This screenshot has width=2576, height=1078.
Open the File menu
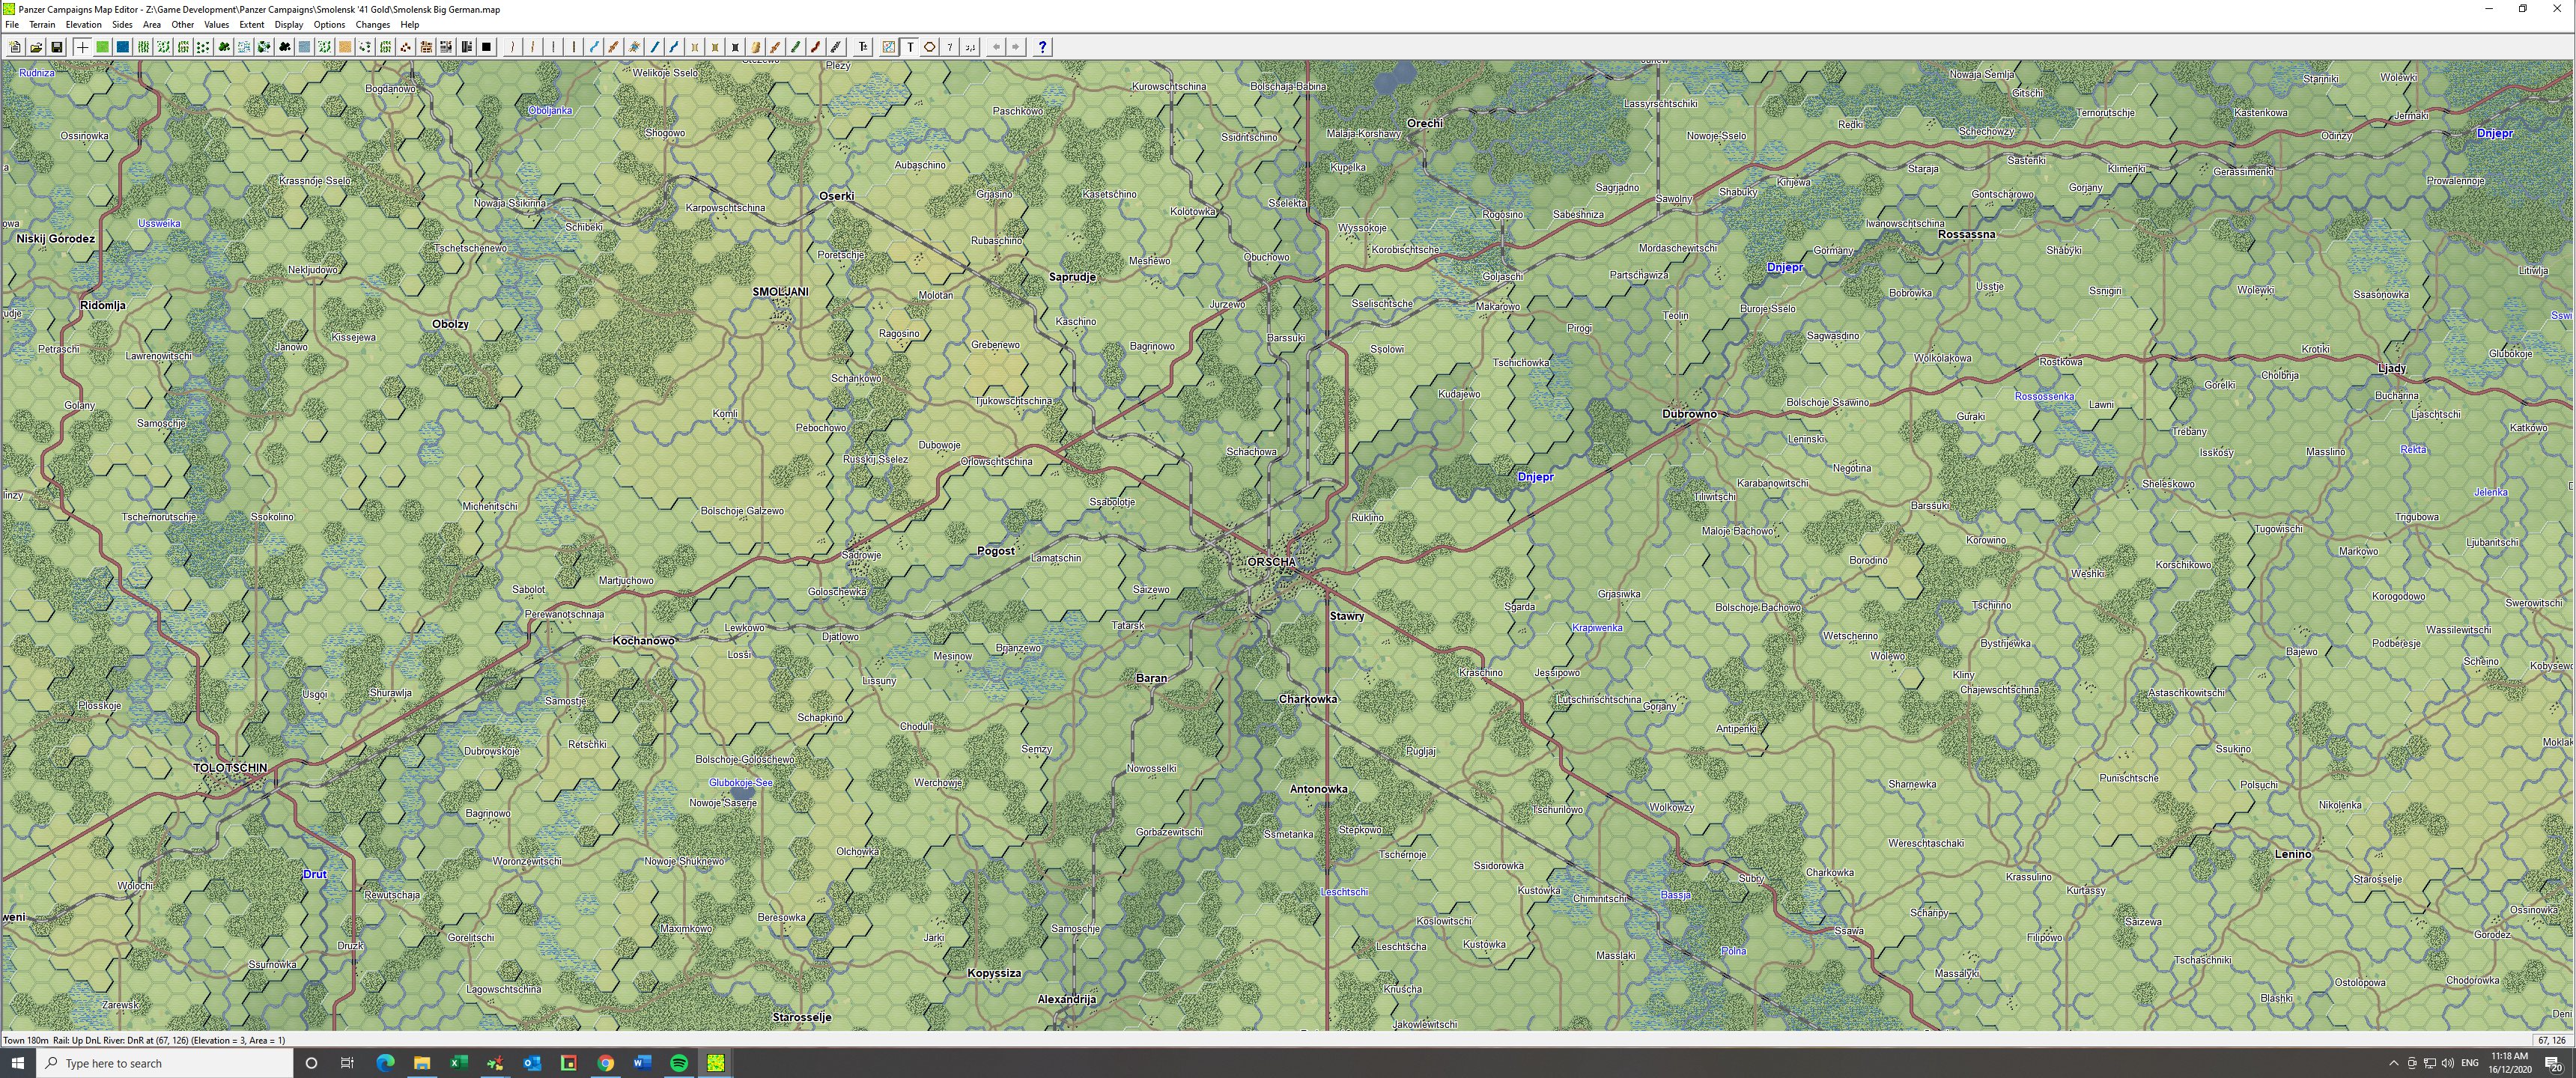pyautogui.click(x=12, y=24)
